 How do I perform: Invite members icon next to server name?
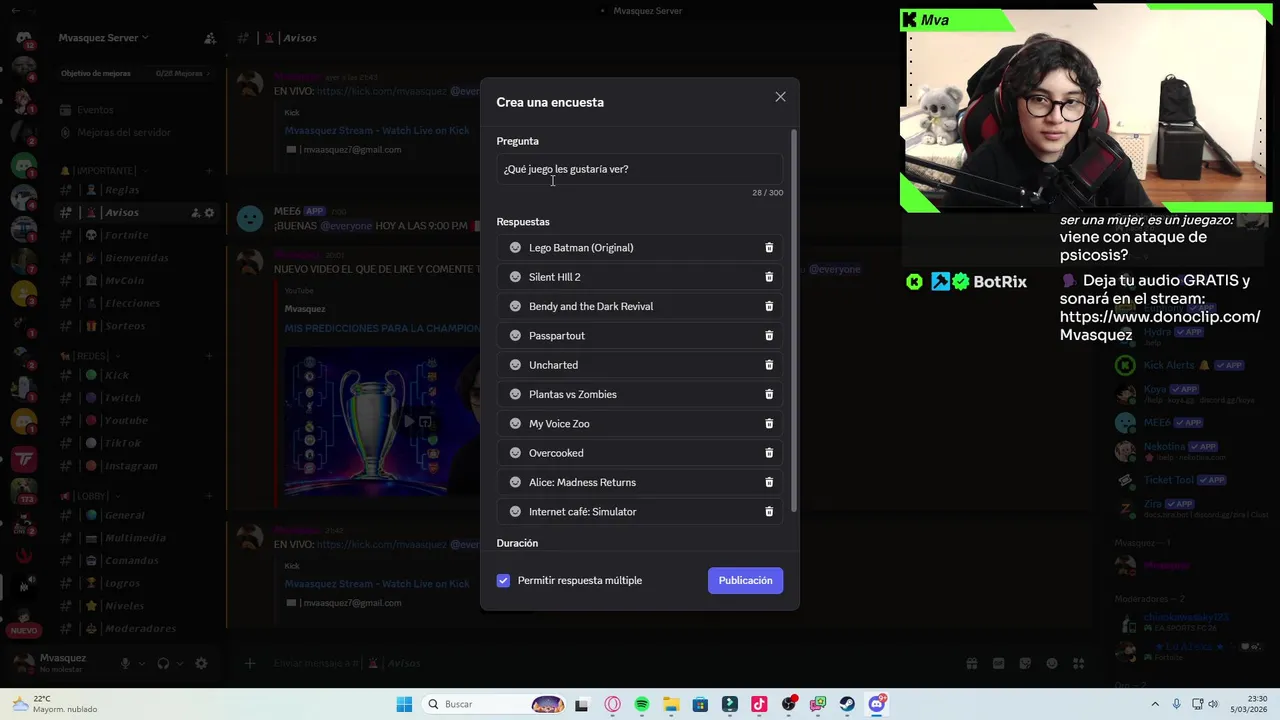pyautogui.click(x=209, y=38)
